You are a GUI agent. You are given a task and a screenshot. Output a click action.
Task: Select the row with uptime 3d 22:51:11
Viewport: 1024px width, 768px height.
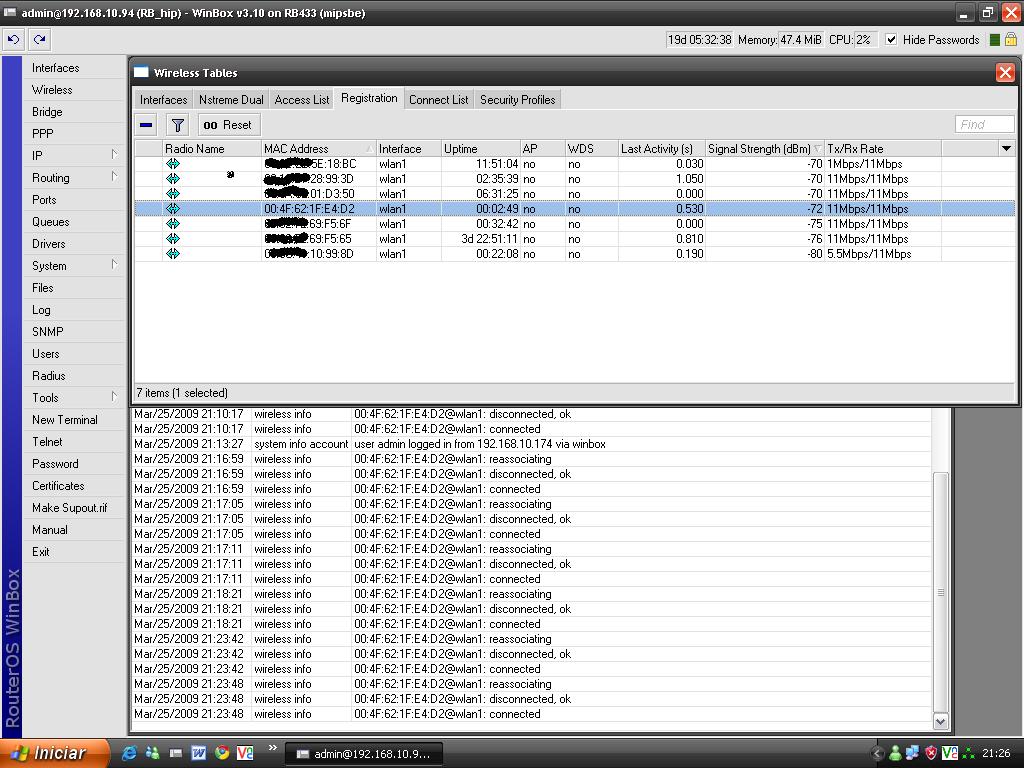point(575,239)
